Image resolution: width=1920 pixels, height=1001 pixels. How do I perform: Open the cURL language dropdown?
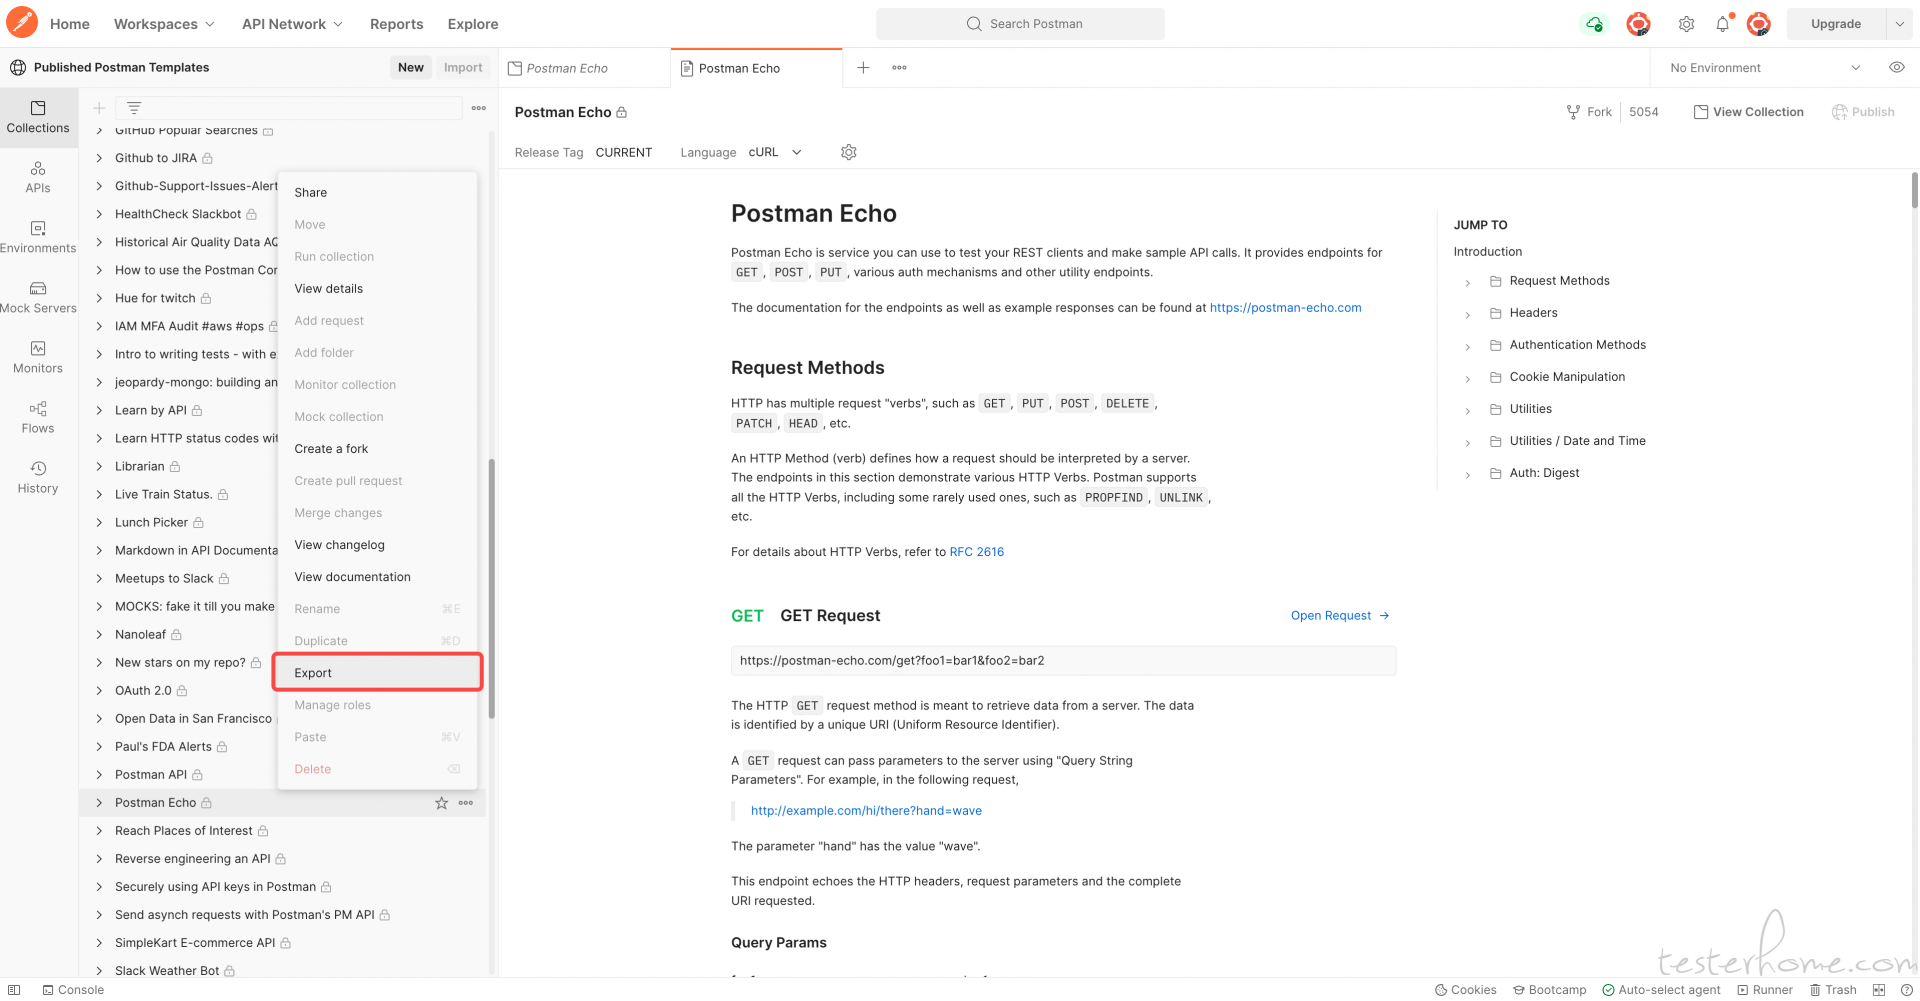coord(775,152)
